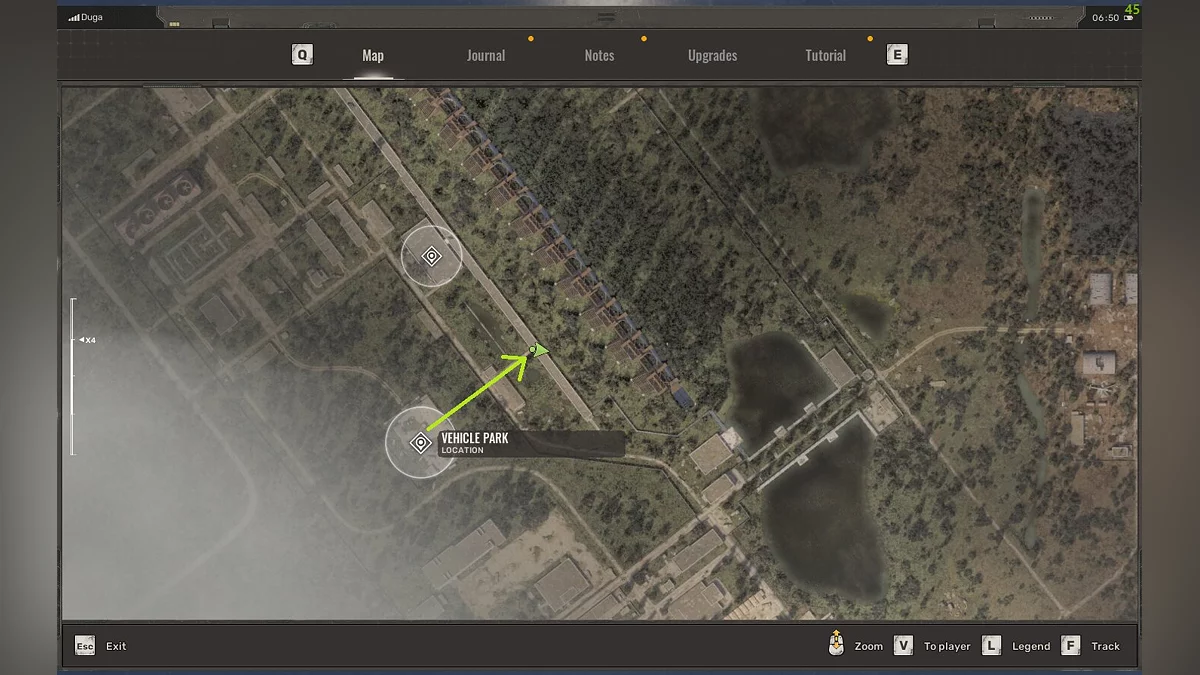Click the Tutorial tab notification dot
The width and height of the screenshot is (1200, 675).
[870, 39]
